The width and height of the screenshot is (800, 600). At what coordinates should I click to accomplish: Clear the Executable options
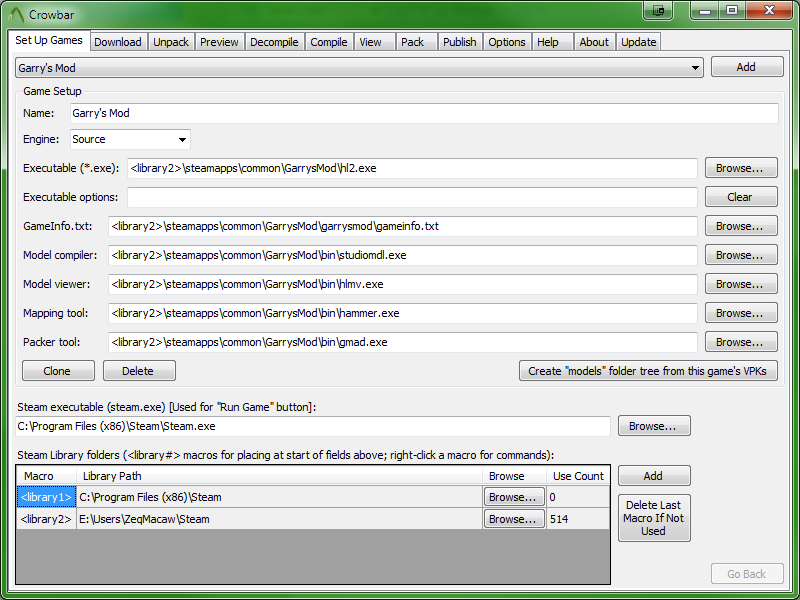[x=741, y=197]
